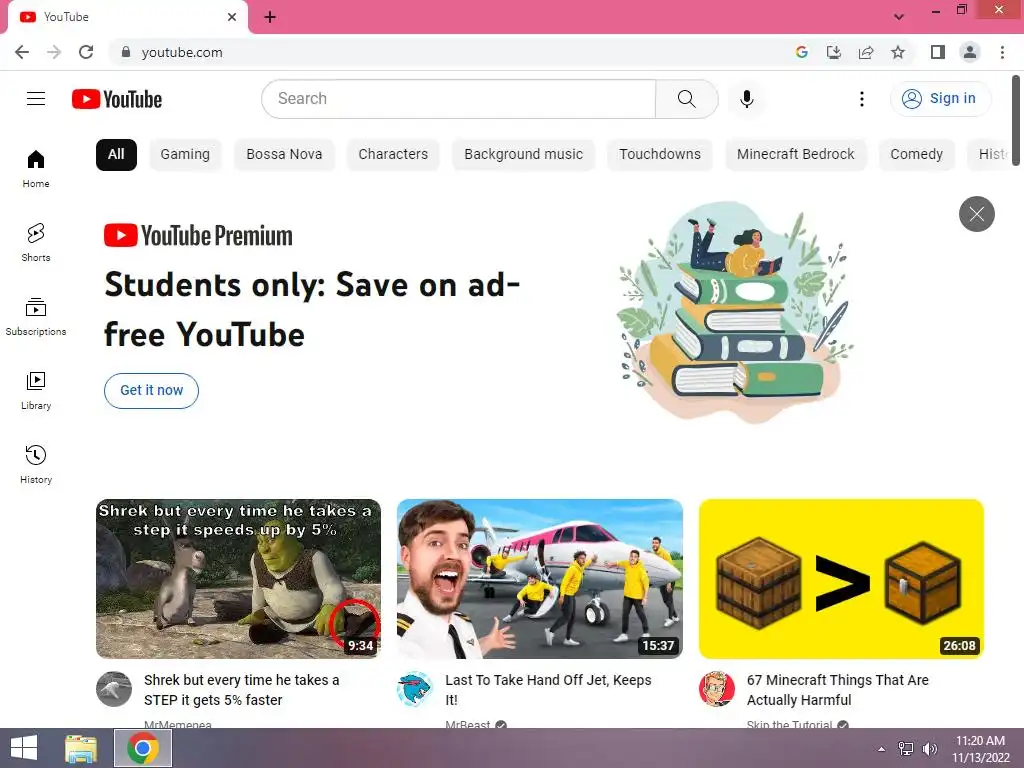Select the Gaming filter chip
This screenshot has height=768, width=1024.
pyautogui.click(x=185, y=155)
